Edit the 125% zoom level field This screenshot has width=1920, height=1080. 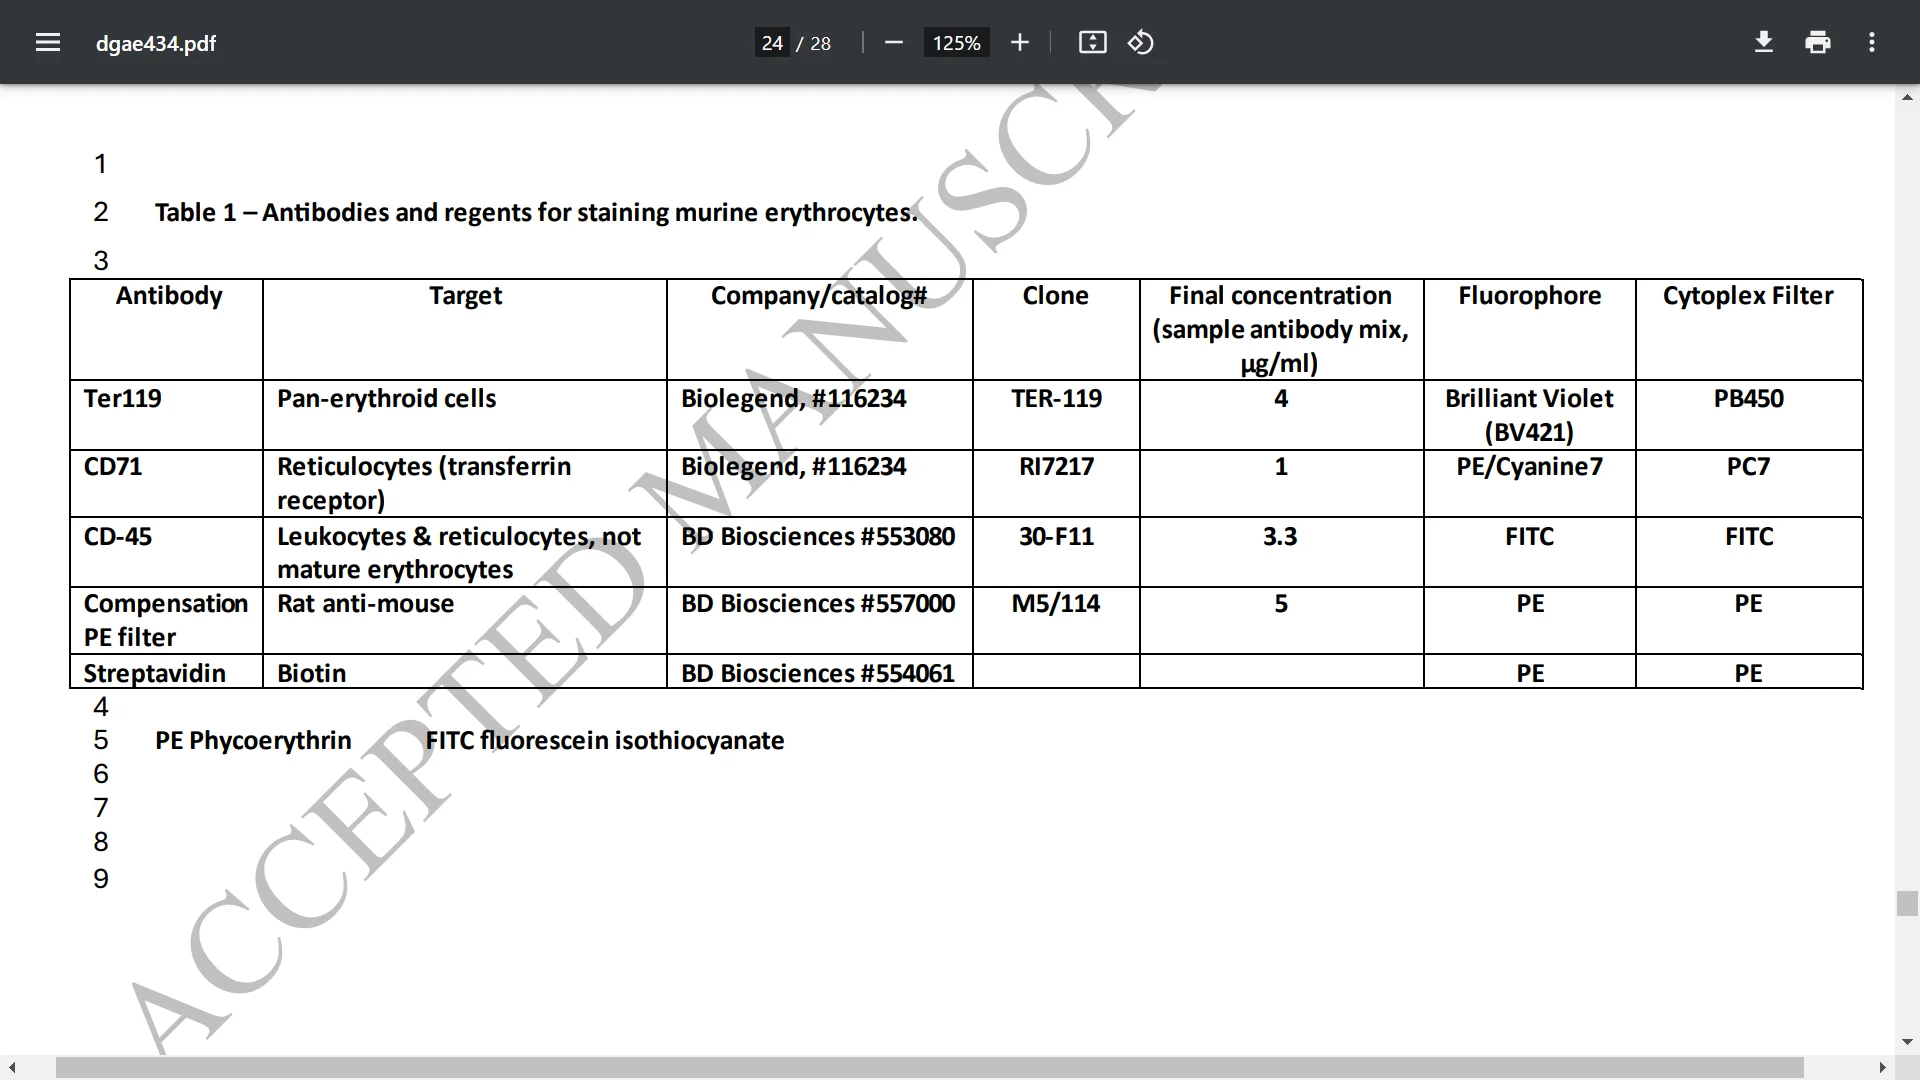(957, 43)
